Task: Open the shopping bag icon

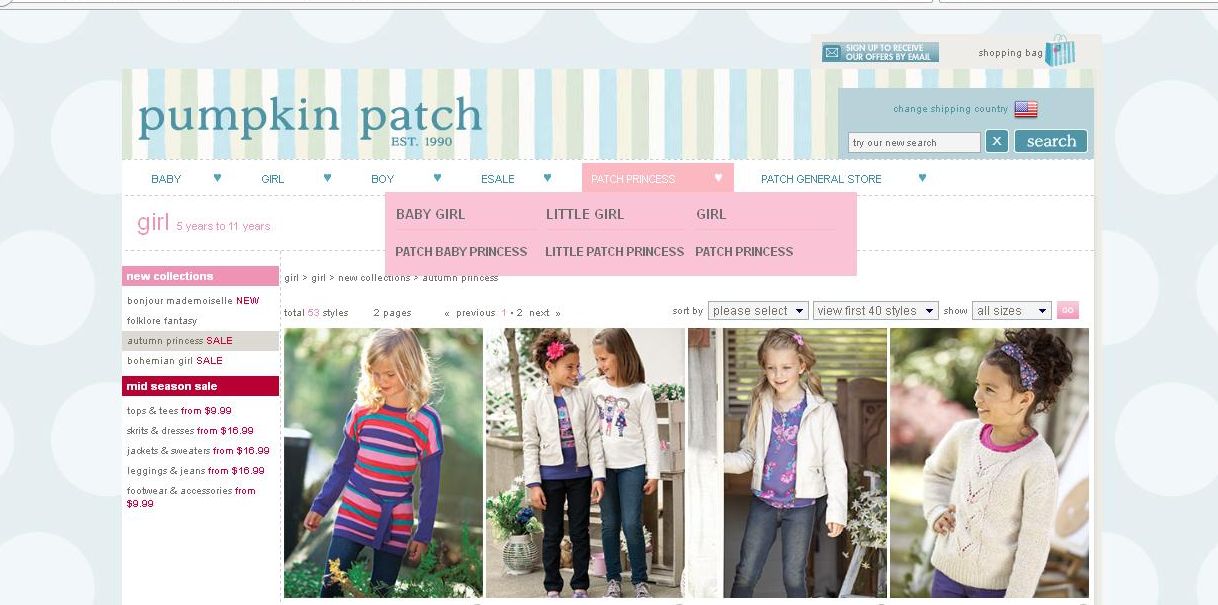Action: click(x=1060, y=51)
